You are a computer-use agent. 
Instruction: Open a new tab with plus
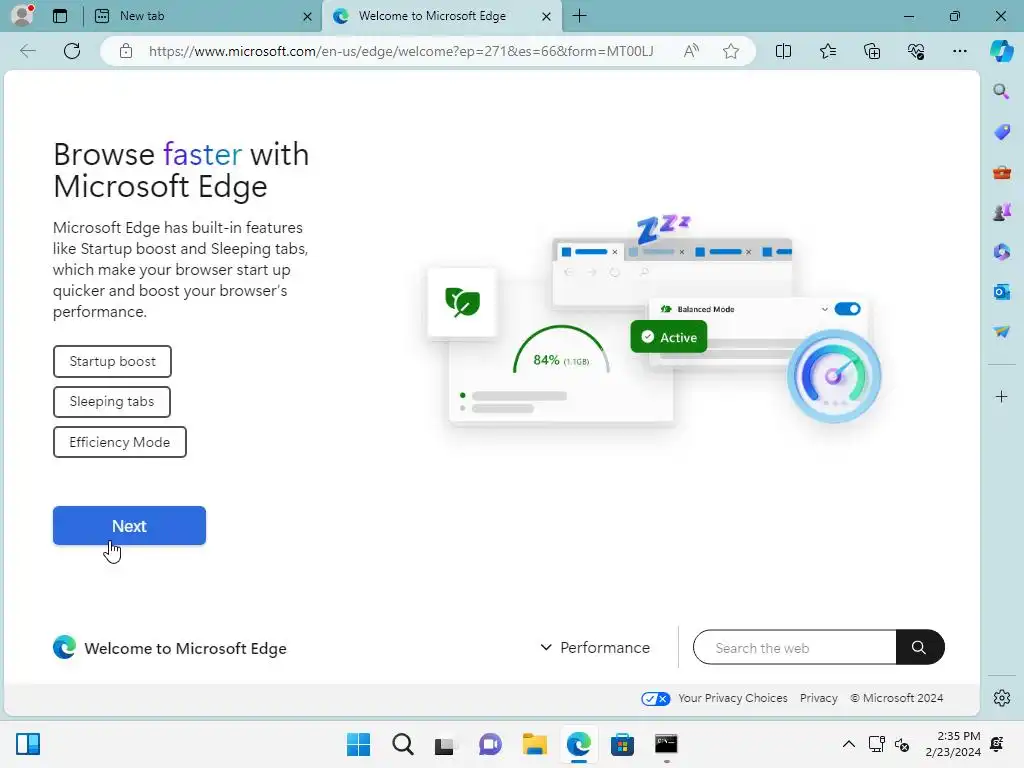[x=579, y=16]
